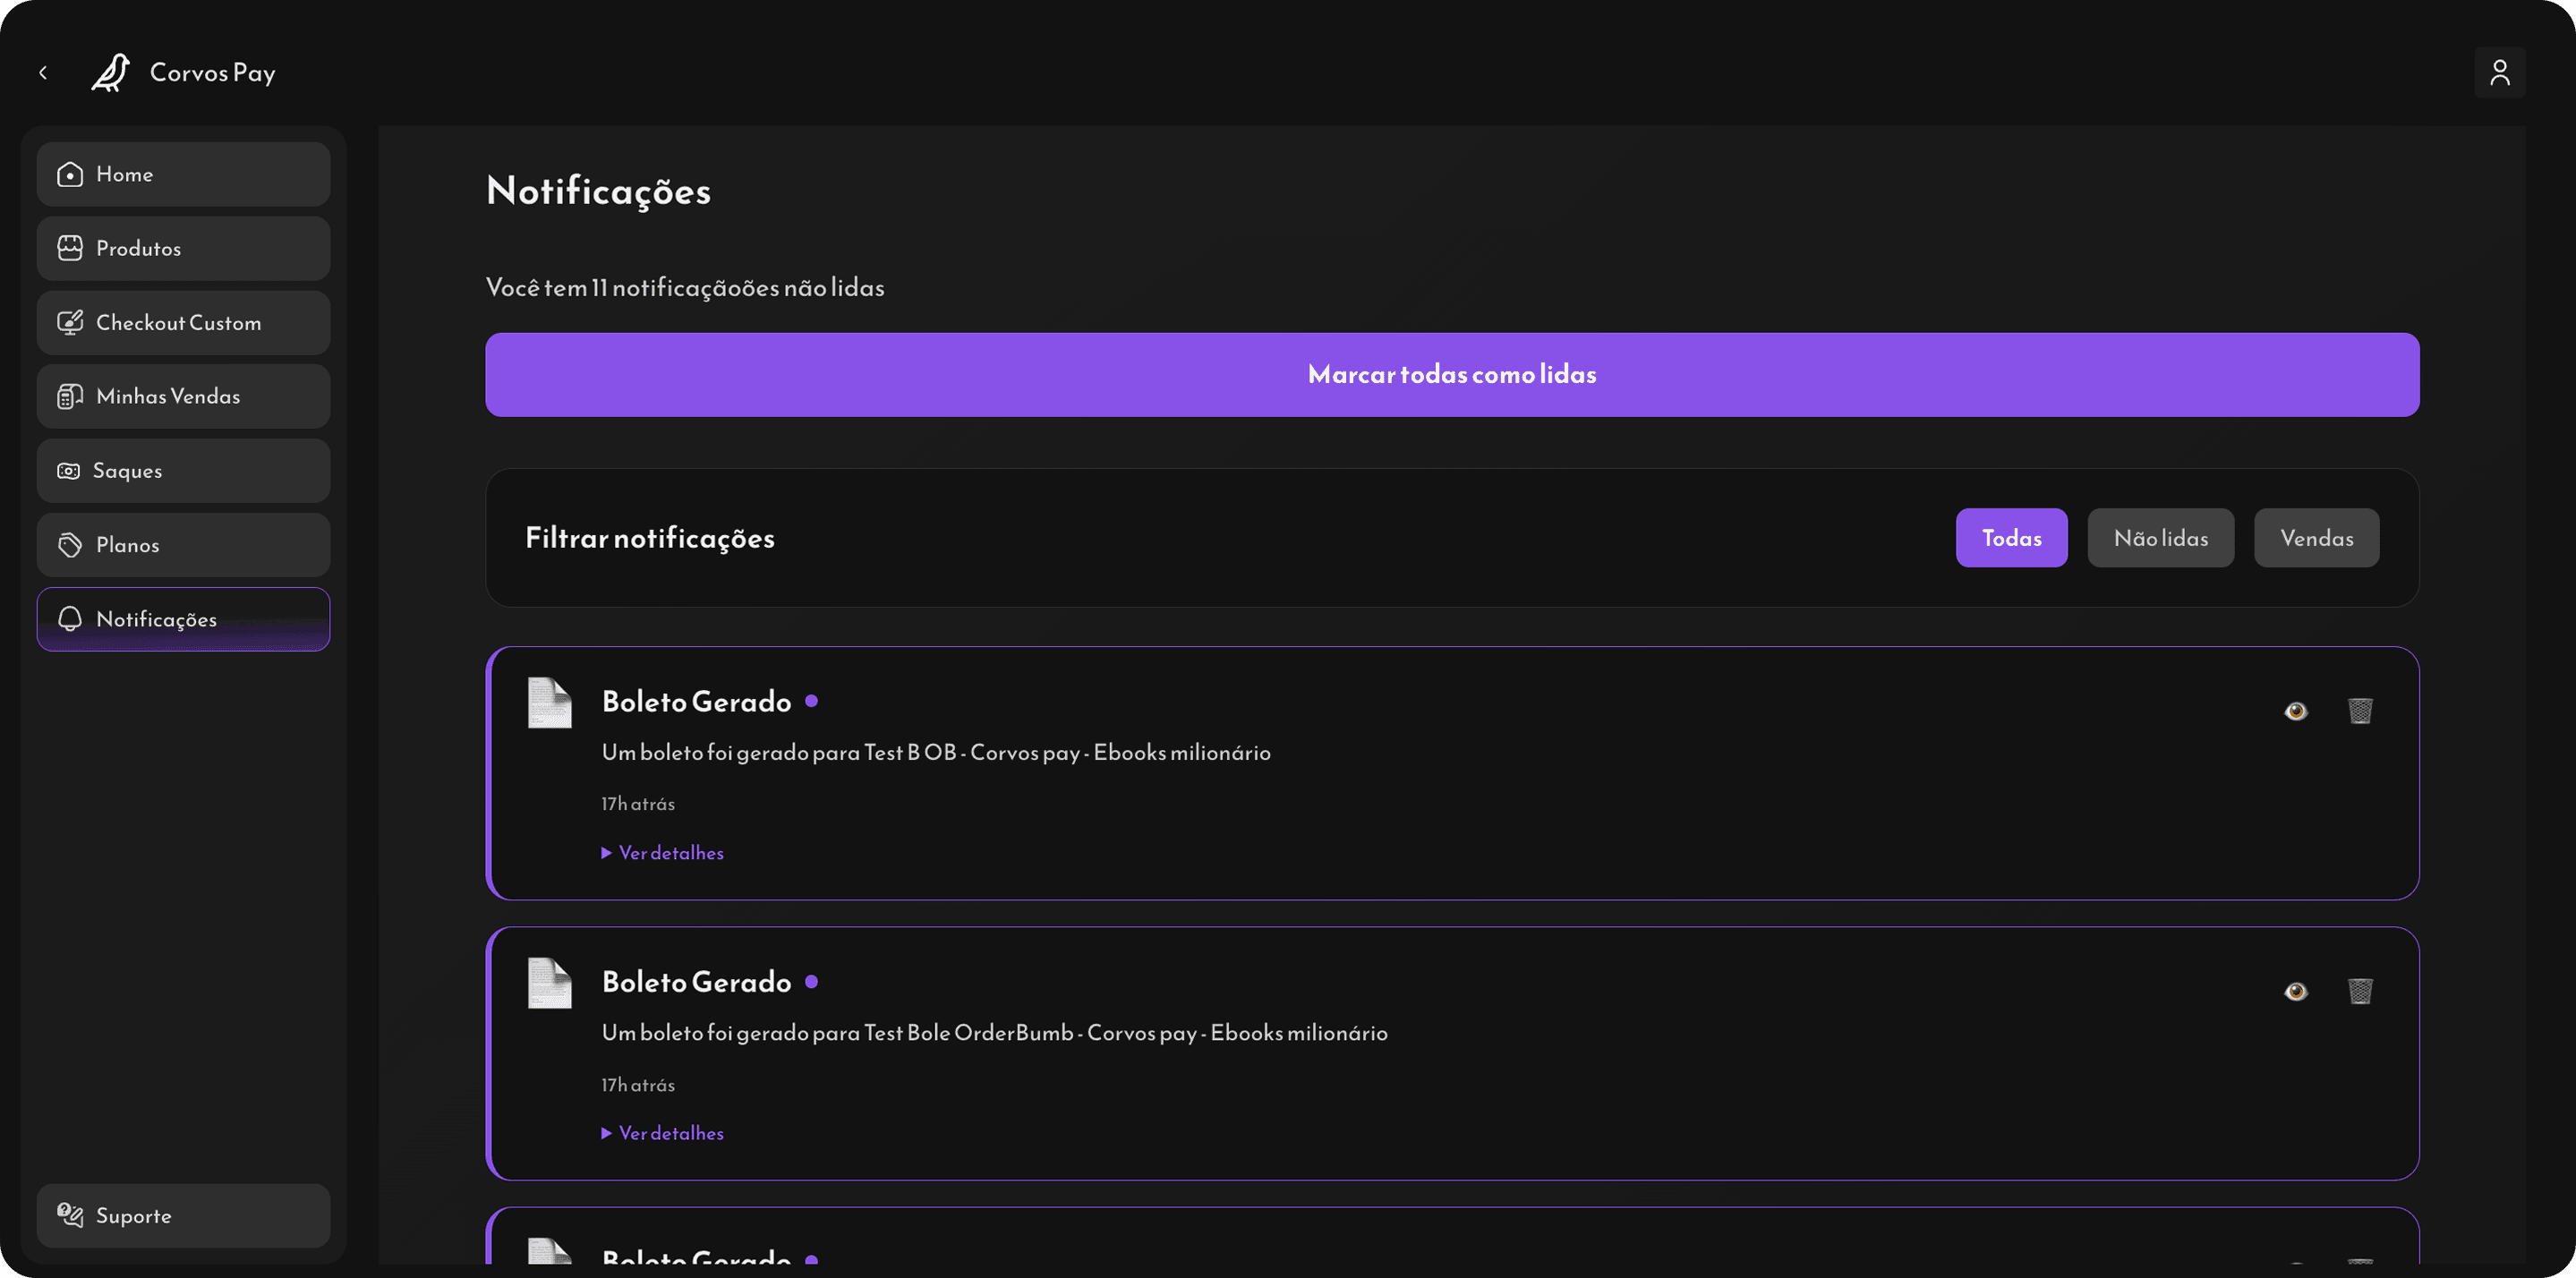The image size is (2576, 1278).
Task: Filter notifications by Todas
Action: point(2011,538)
